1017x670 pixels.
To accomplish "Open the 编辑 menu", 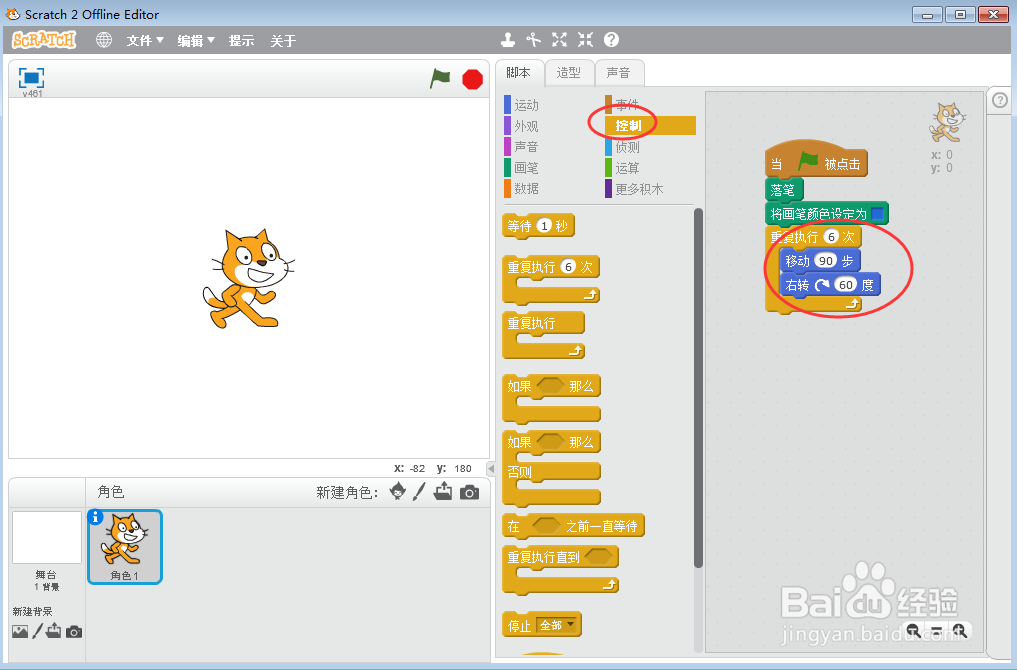I will pos(196,41).
